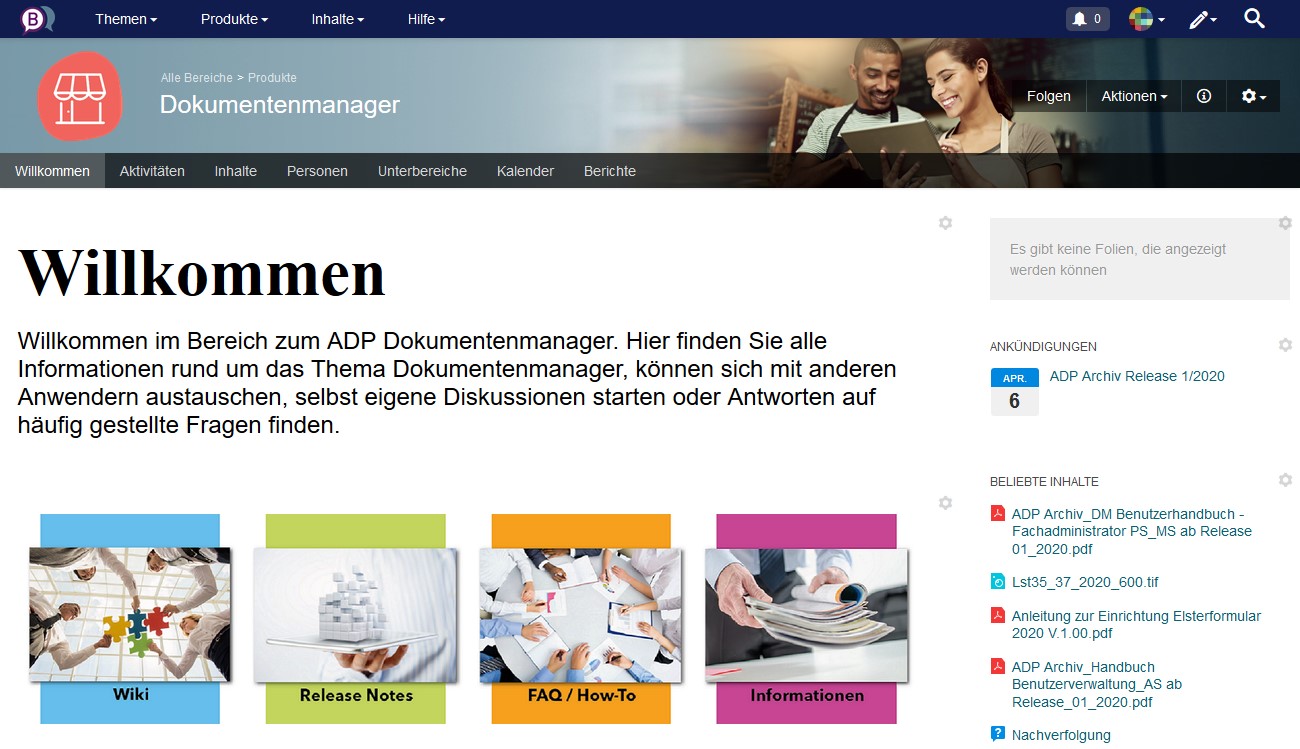Screen dimensions: 1300x749
Task: Open the notifications bell
Action: tap(1087, 19)
